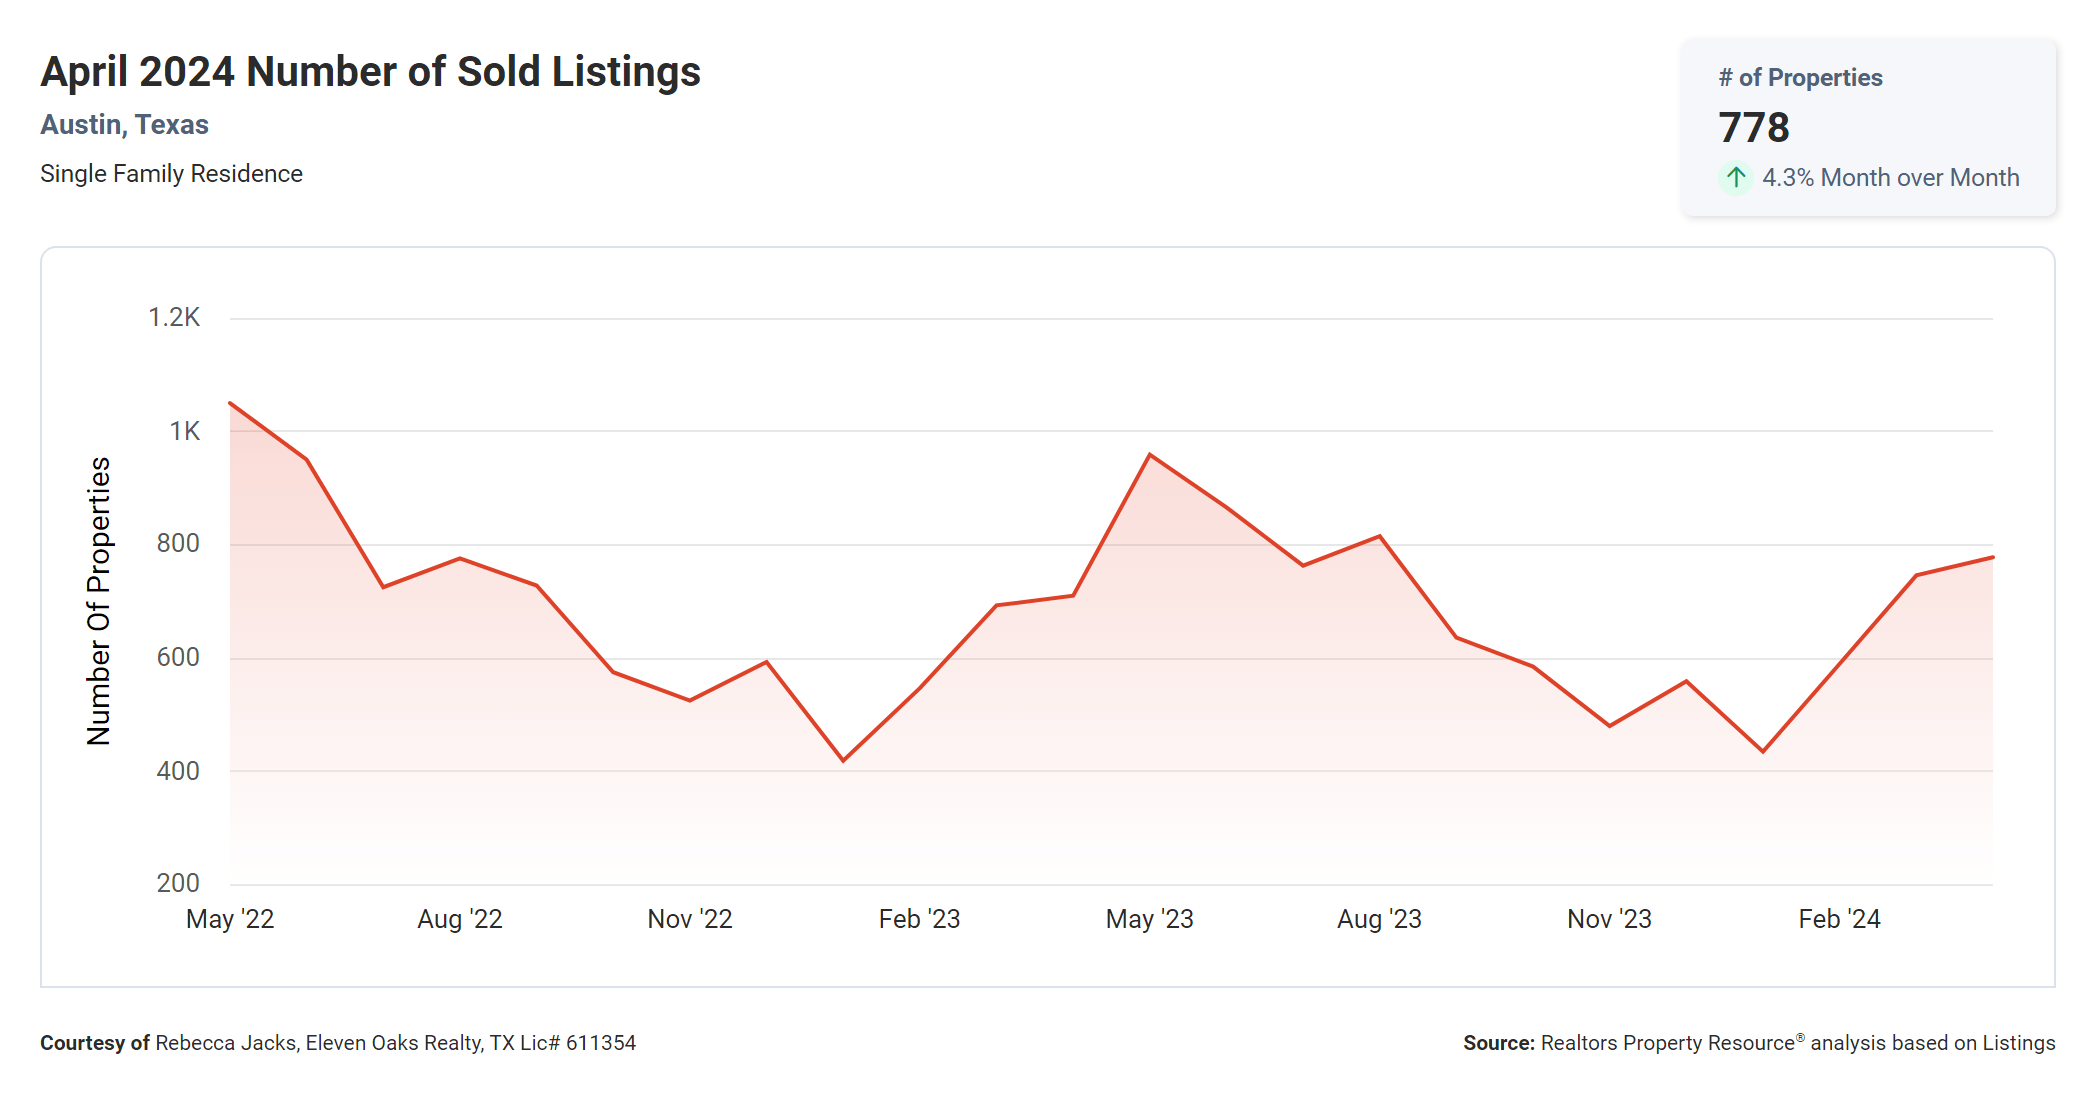
Task: Select the "Austin, Texas" location subtitle
Action: pyautogui.click(x=124, y=125)
